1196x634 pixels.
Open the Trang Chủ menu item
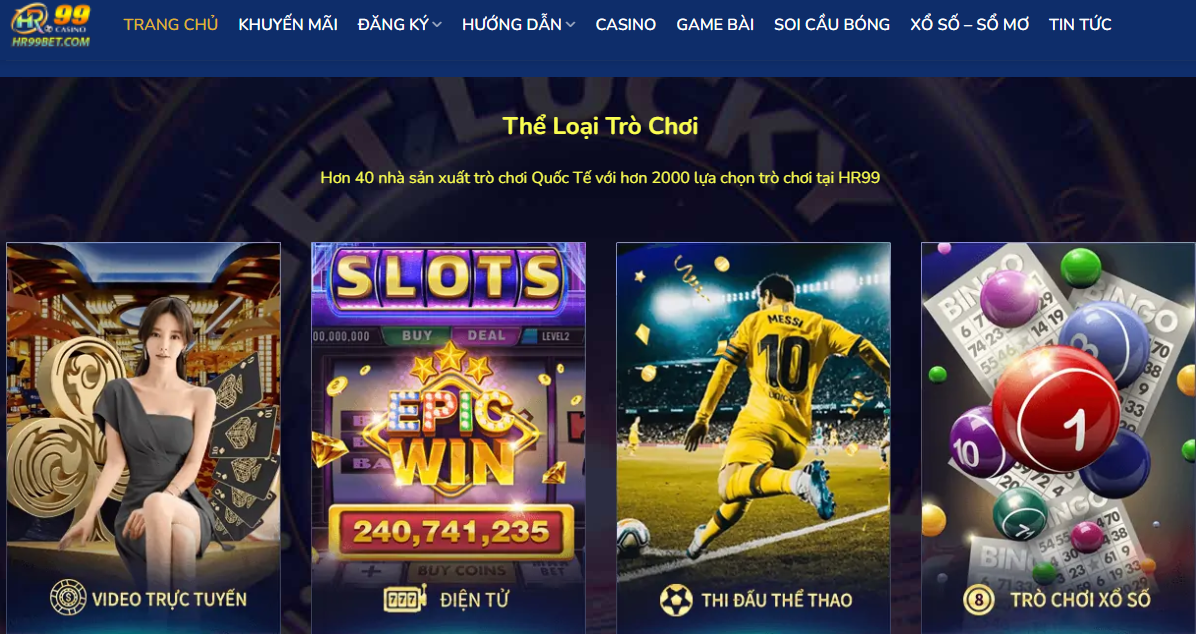[x=171, y=24]
